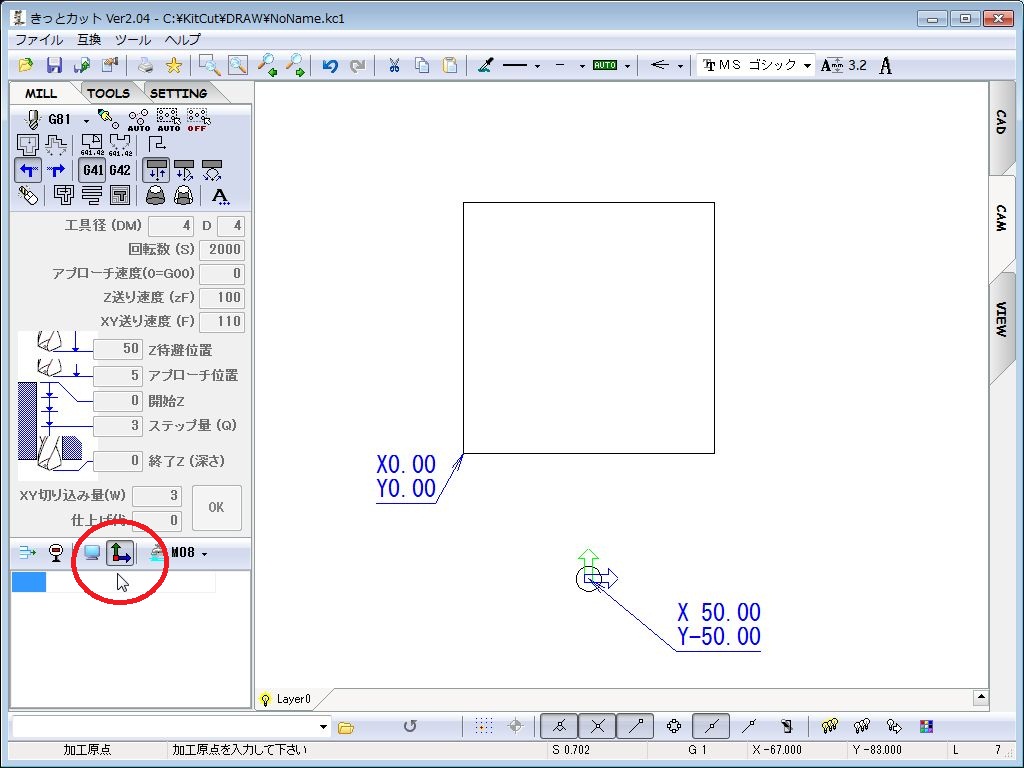
Task: Click the rotate refresh arrow in bottom bar
Action: click(409, 726)
